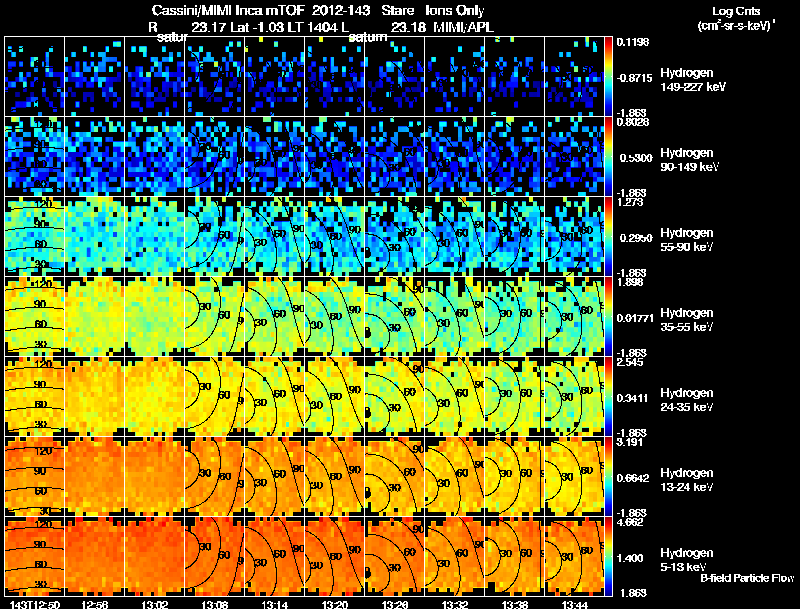Click the Hydrogen 13-24 keV row label
This screenshot has width=800, height=609.
tap(687, 479)
